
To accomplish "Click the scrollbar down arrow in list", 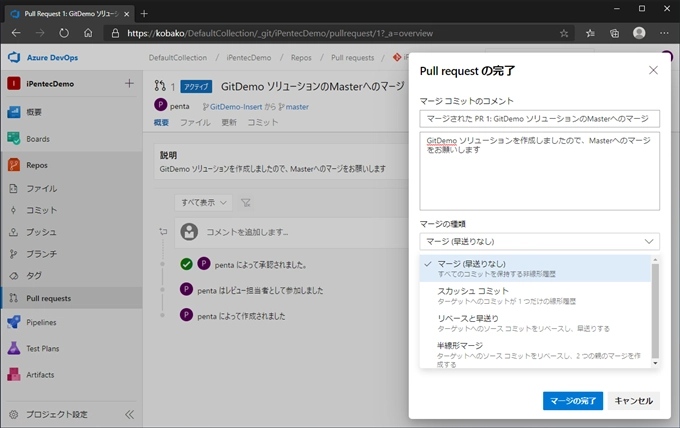I will coord(655,363).
